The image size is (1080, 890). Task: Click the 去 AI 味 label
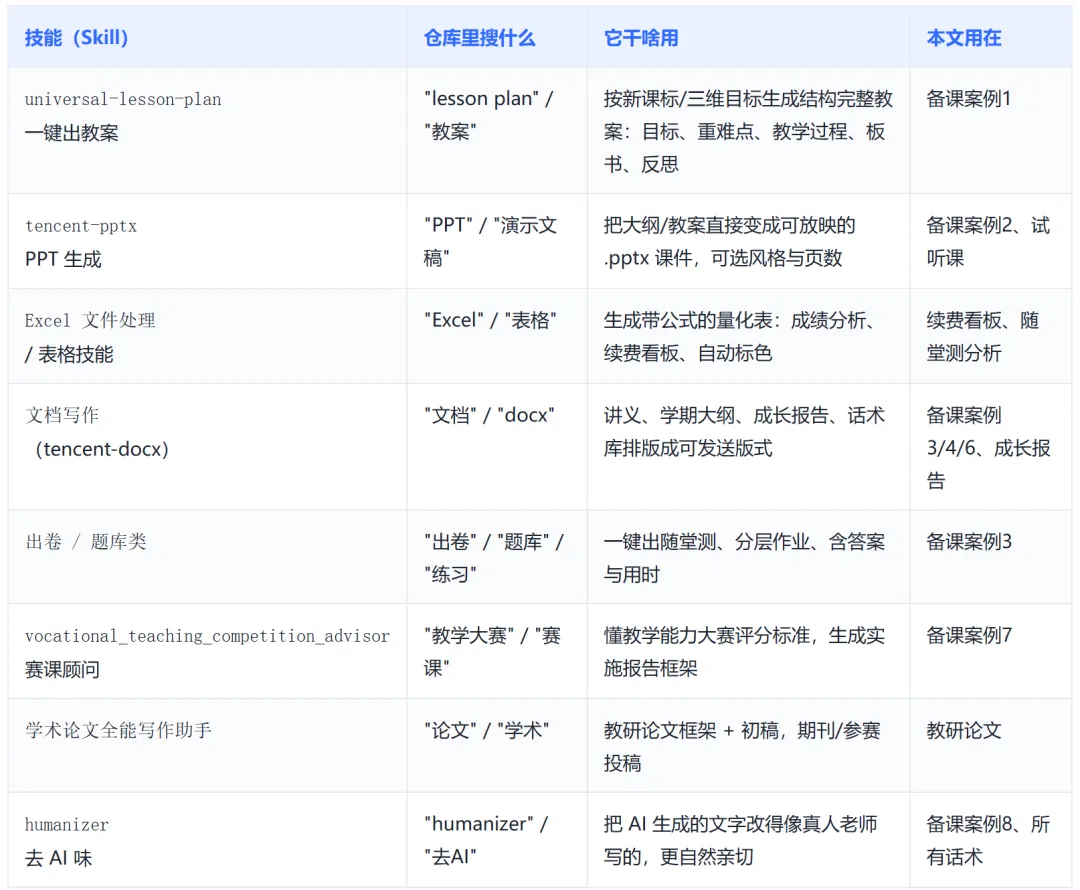coord(59,858)
